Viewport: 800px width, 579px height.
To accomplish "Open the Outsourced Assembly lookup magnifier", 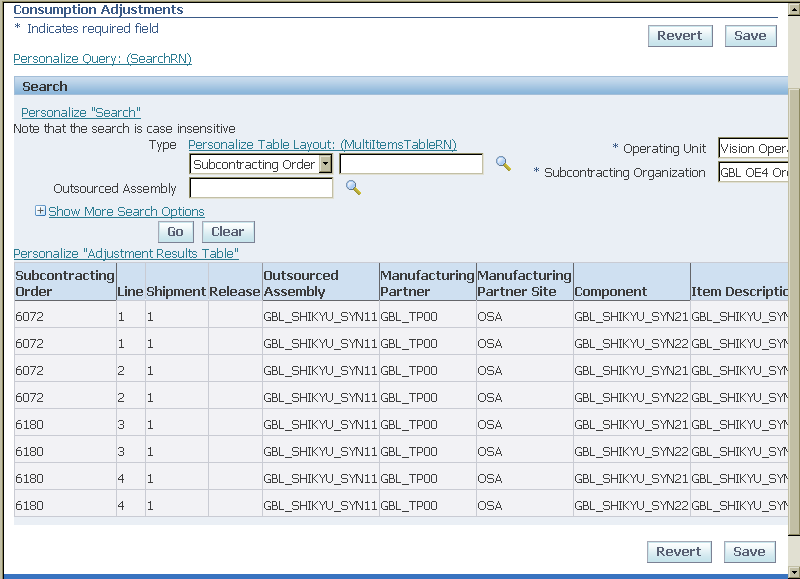I will (353, 187).
